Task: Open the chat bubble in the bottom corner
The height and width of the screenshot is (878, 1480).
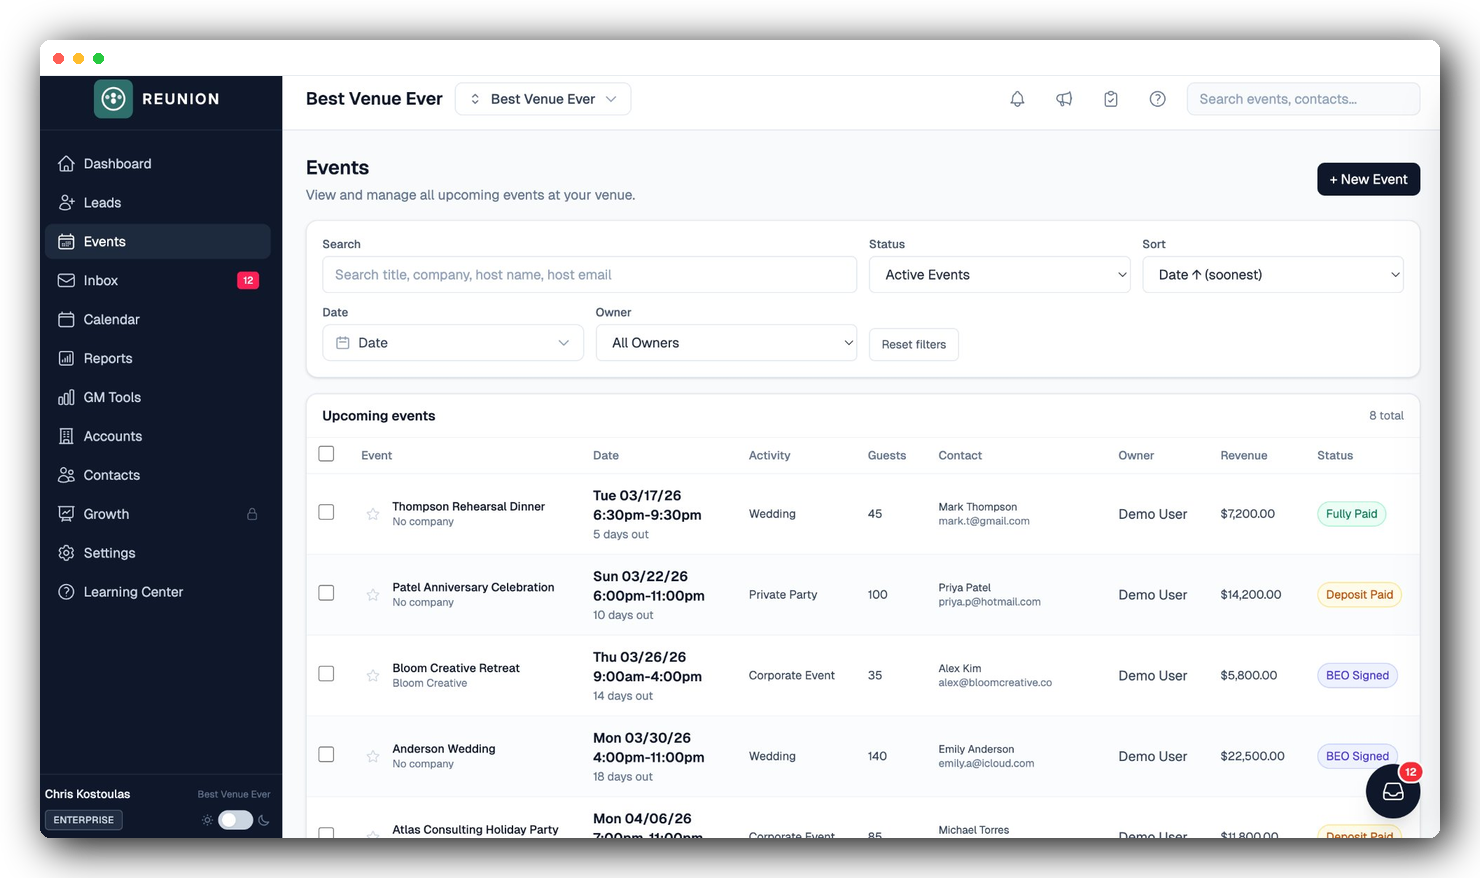Action: click(x=1392, y=790)
